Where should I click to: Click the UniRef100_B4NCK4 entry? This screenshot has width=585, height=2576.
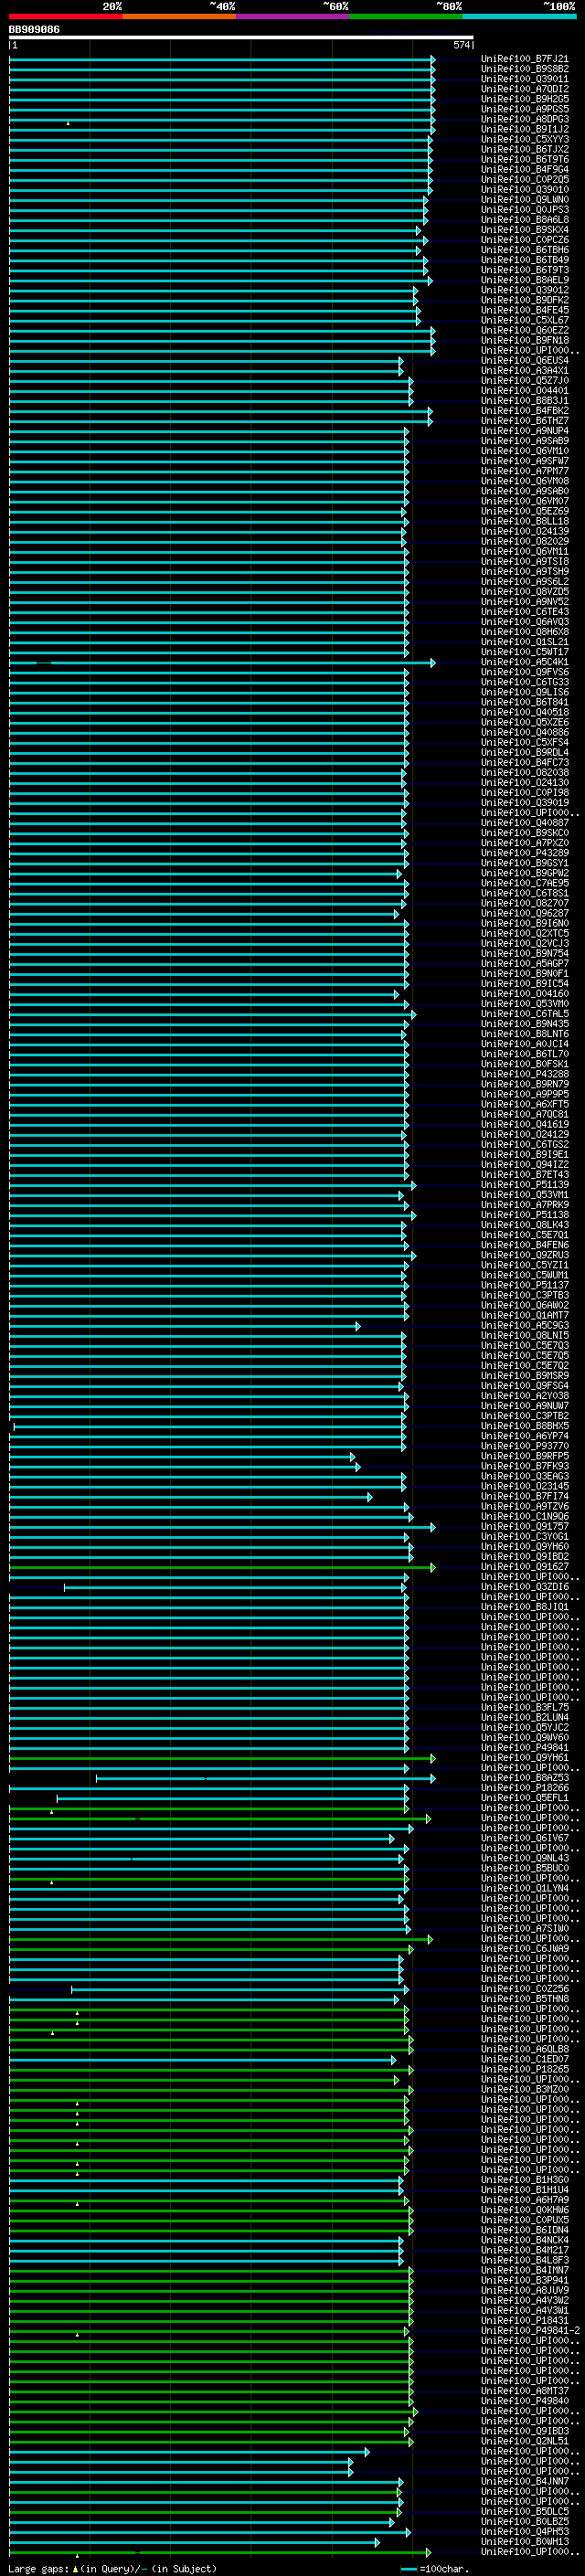[525, 2239]
